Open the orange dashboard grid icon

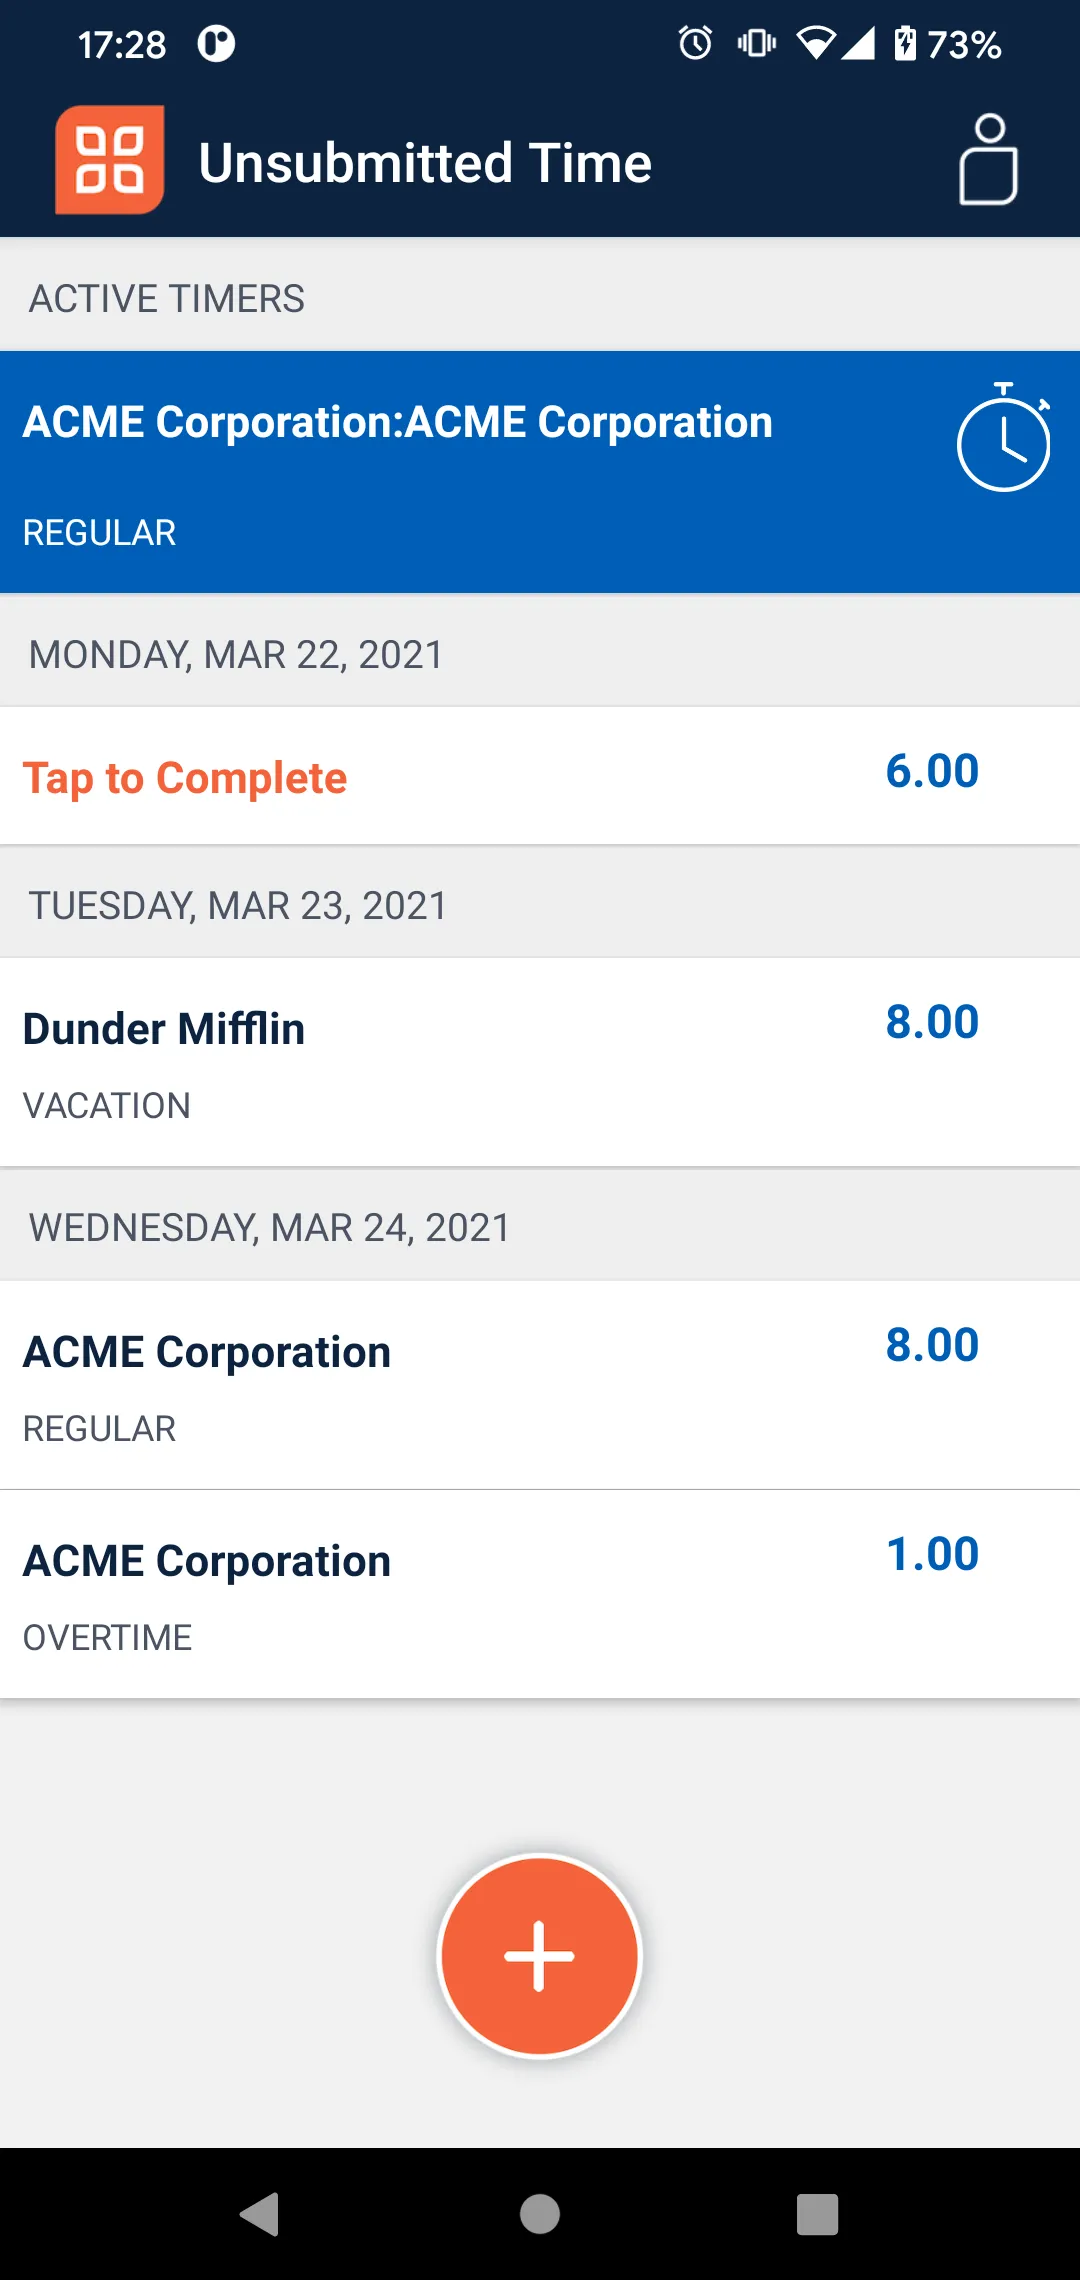110,160
